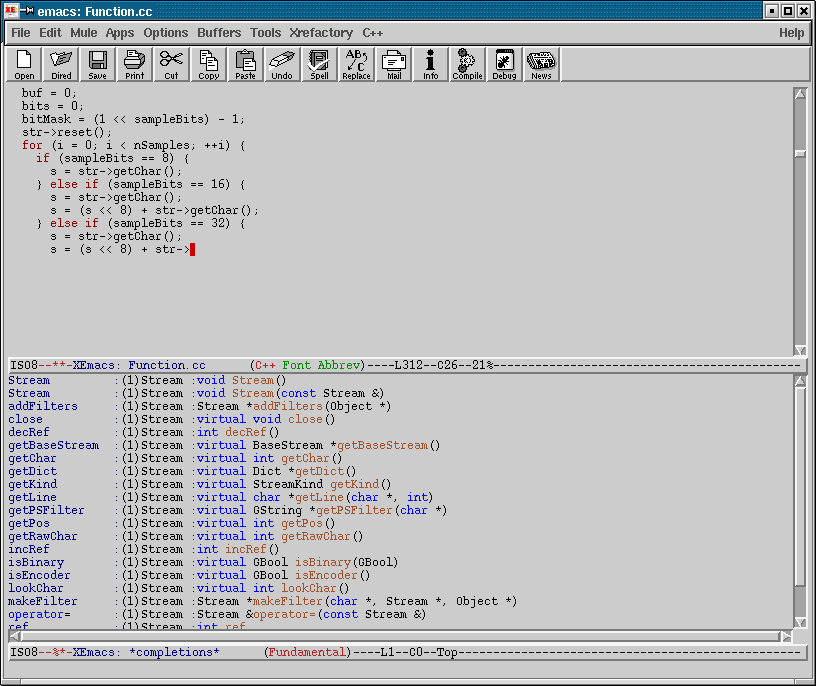
Task: Click the completions horizontal scrollbar right arrow
Action: click(786, 636)
